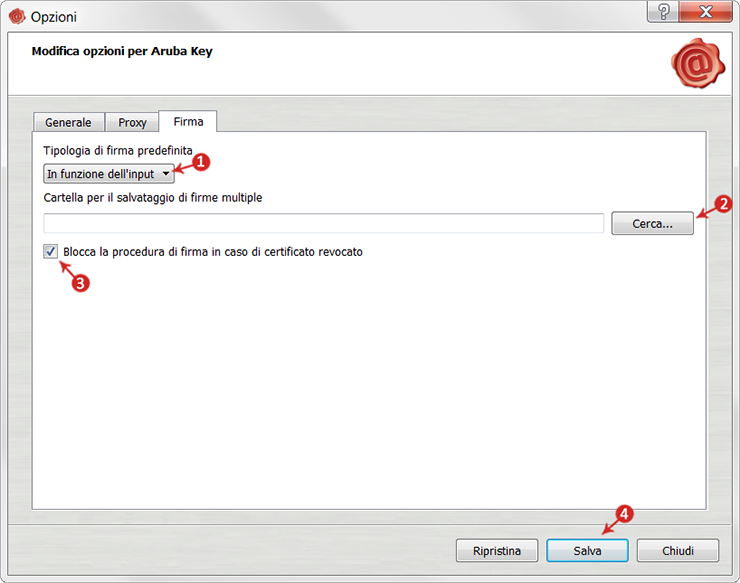Viewport: 740px width, 583px height.
Task: Save settings with the Salva button
Action: point(587,551)
